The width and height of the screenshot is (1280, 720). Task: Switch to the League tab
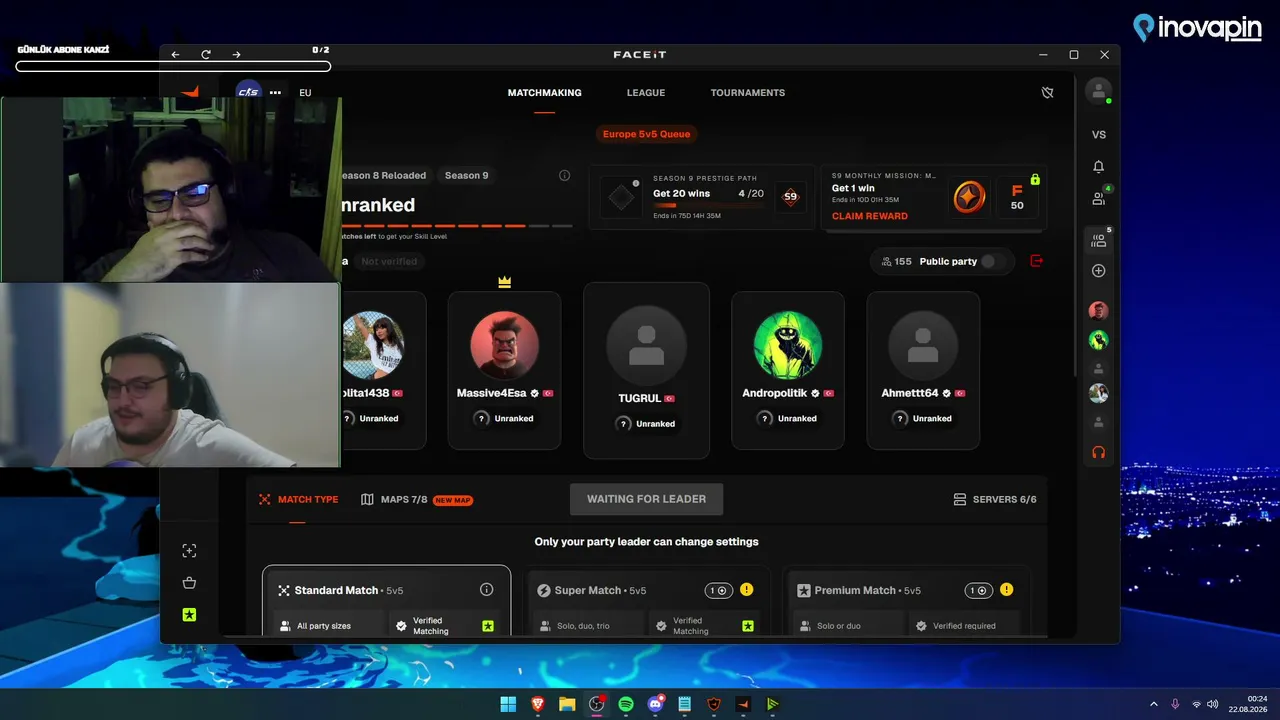646,93
